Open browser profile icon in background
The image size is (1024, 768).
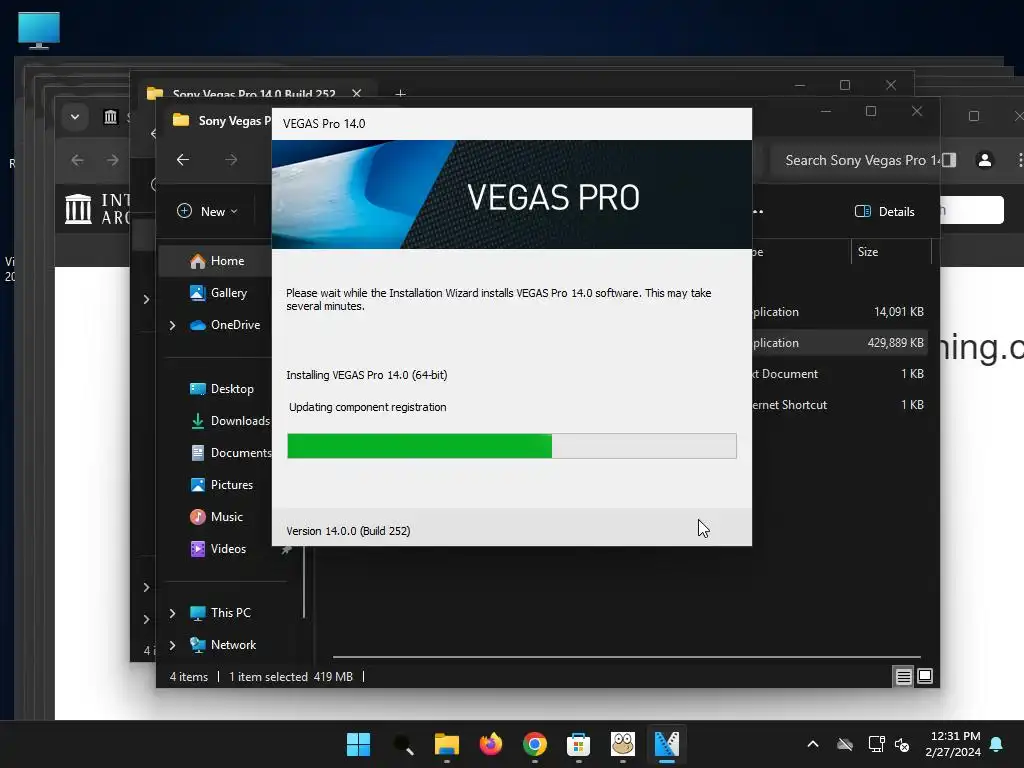click(984, 160)
